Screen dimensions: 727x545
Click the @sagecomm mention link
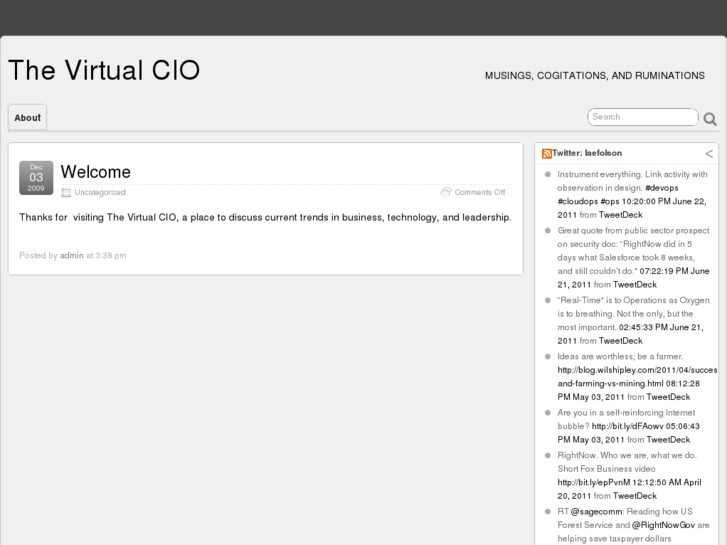pos(597,511)
